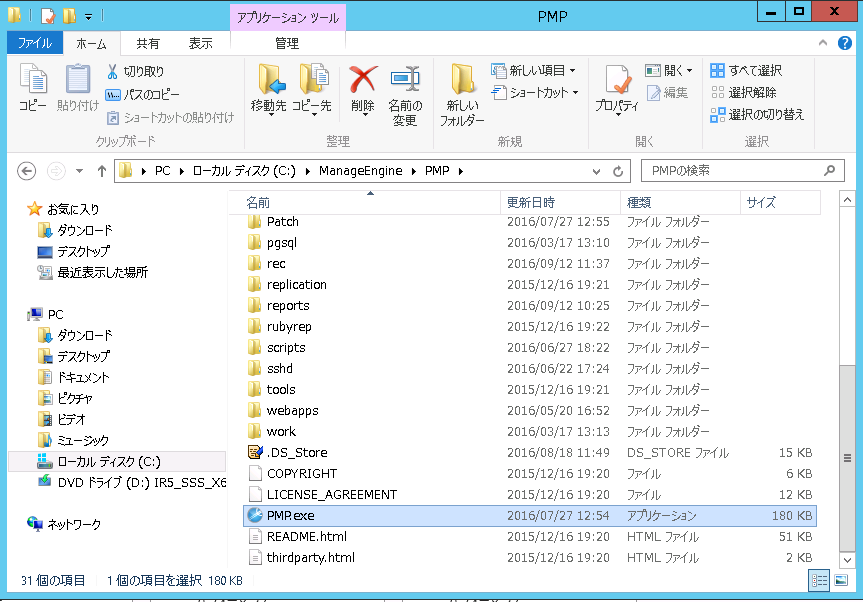Select DVD ドライブ (D:) in navigation pane
This screenshot has width=863, height=602.
coord(131,483)
